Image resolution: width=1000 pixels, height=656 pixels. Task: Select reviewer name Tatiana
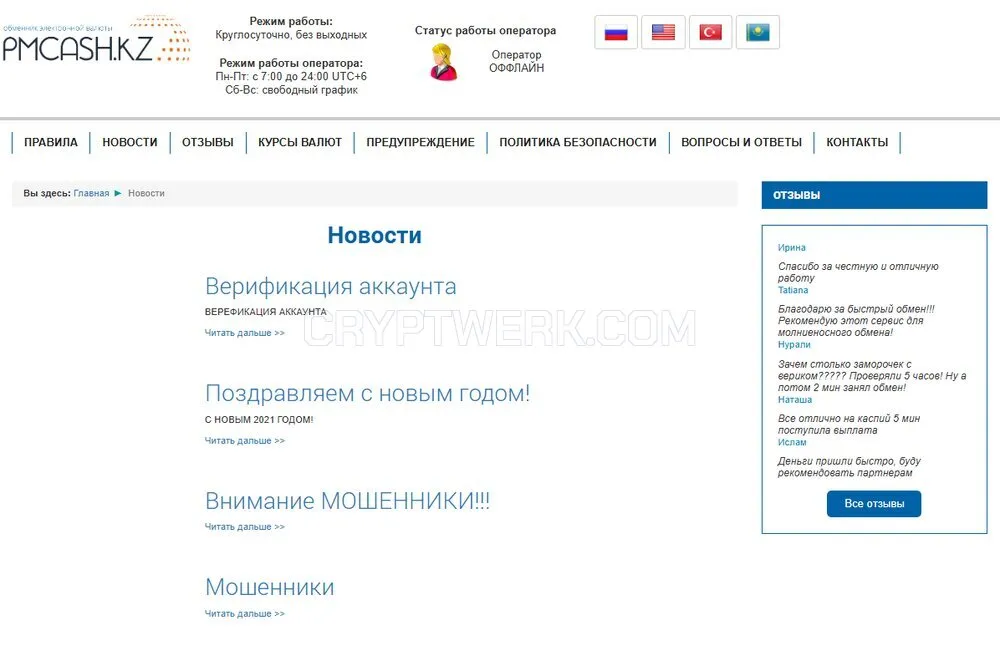coord(793,290)
